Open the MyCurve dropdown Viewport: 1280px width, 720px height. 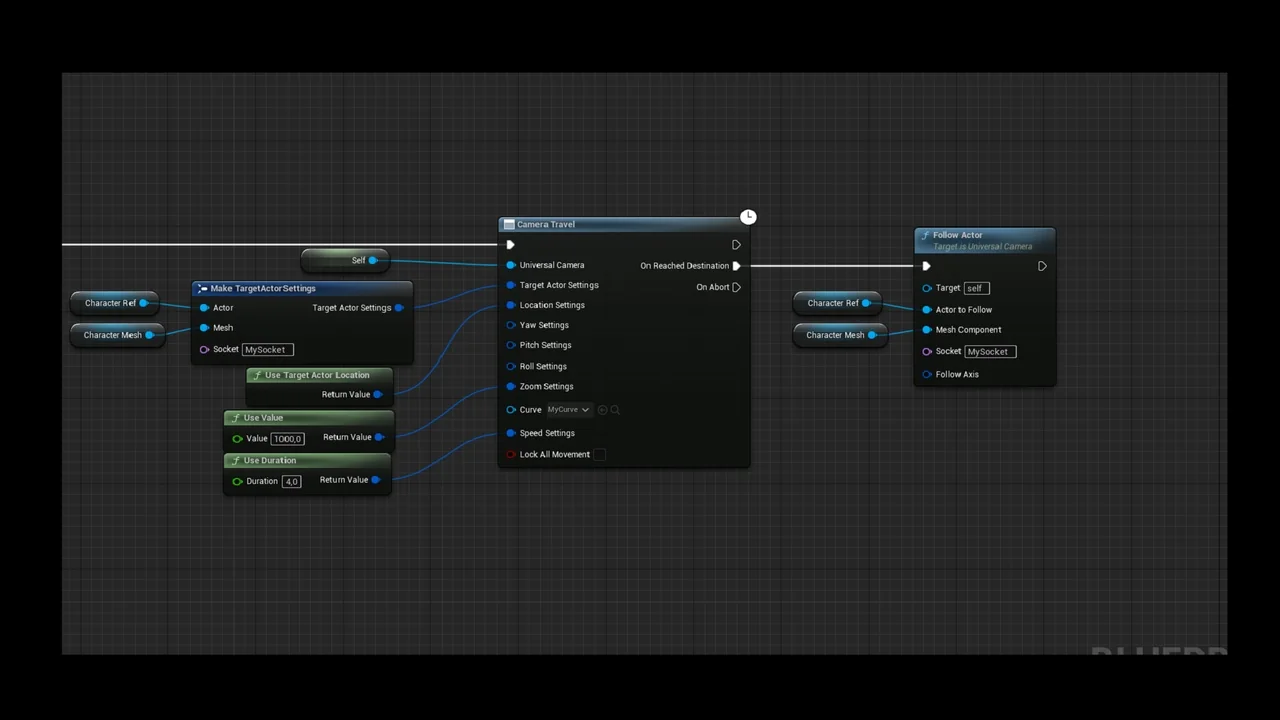click(x=567, y=409)
